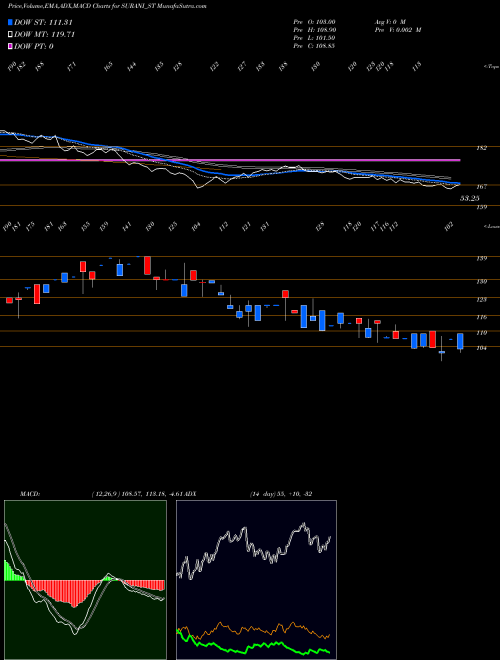Click the 123 price axis label

tap(481, 300)
